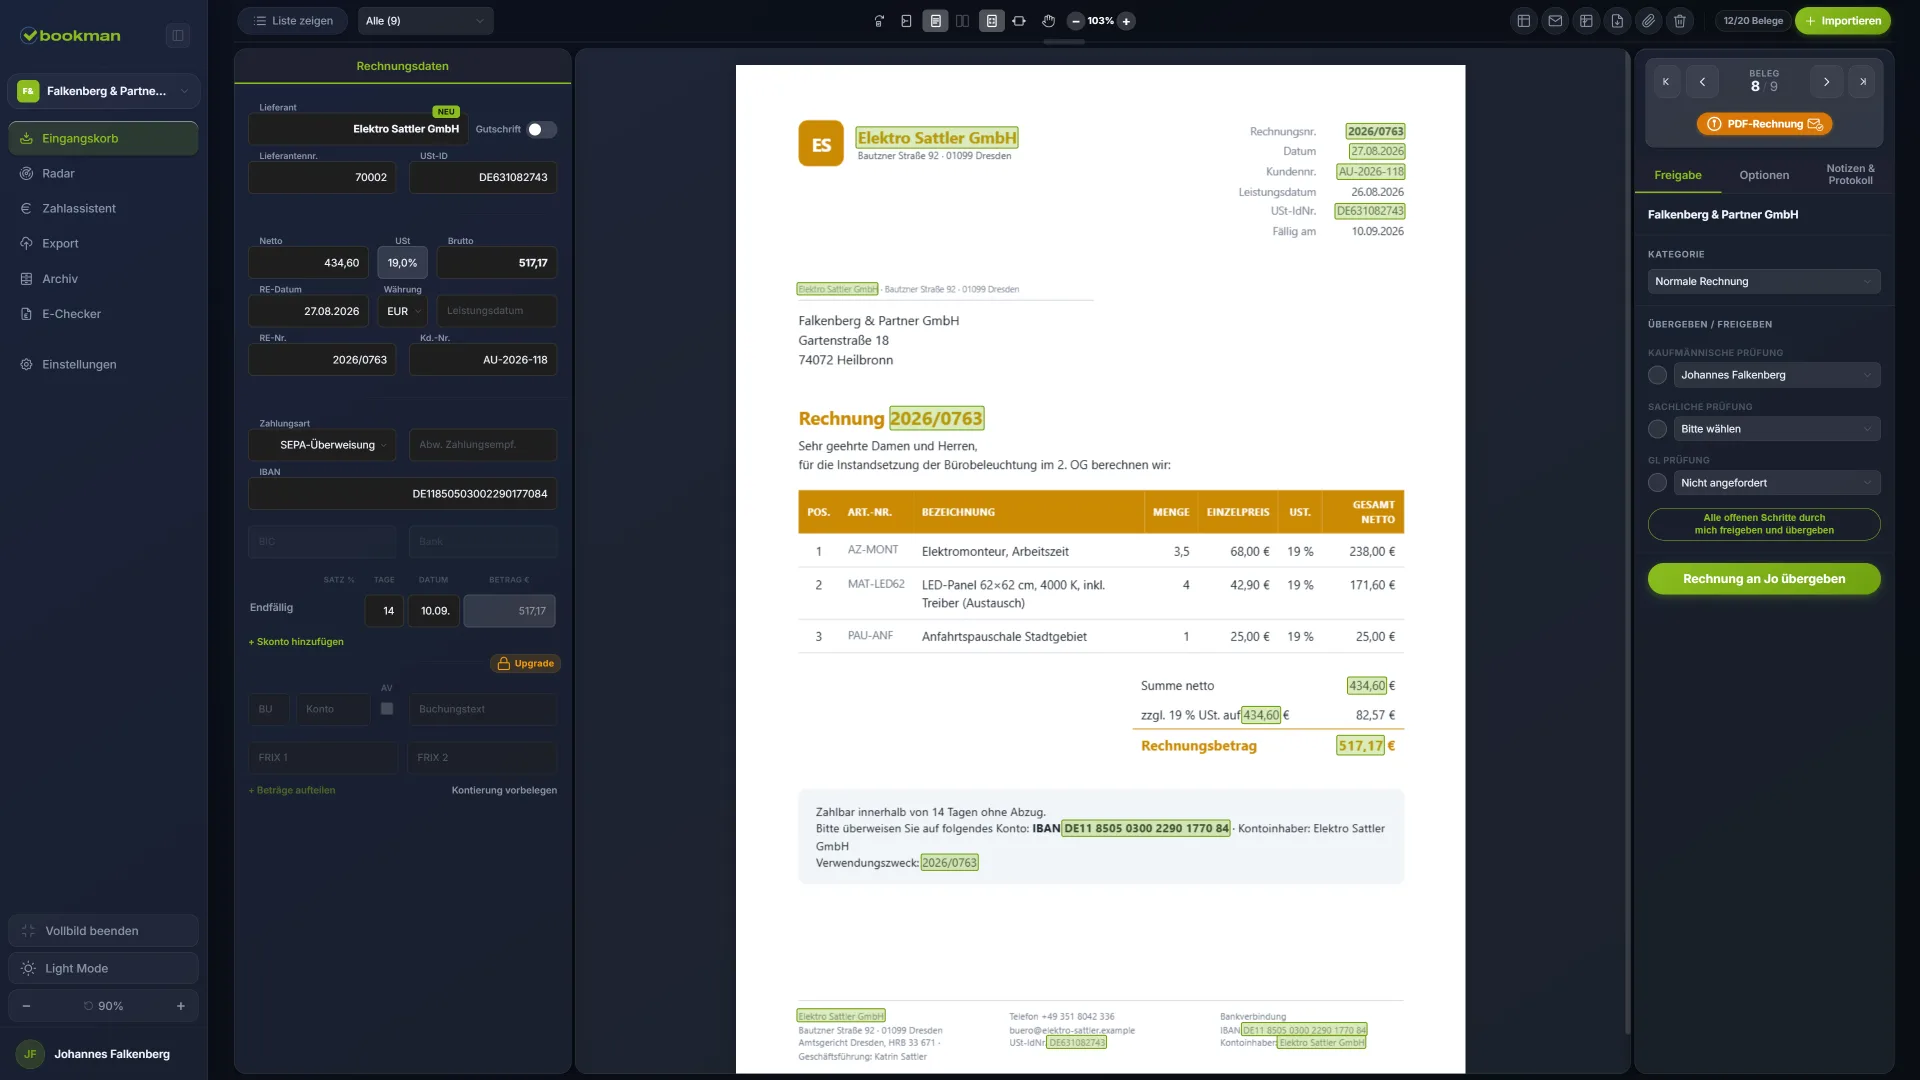Viewport: 1920px width, 1080px height.
Task: Switch to Notizen & Protokoll tab
Action: coord(1850,175)
